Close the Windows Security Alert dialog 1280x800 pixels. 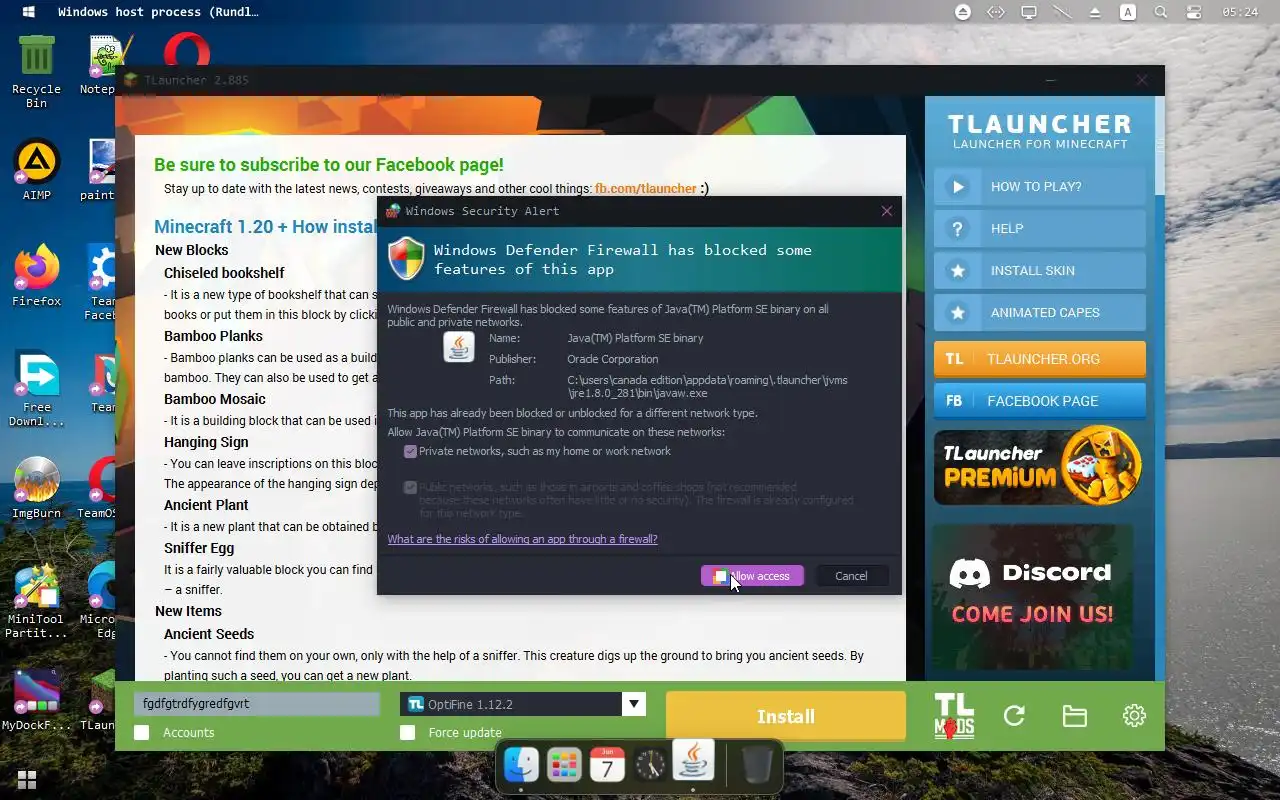886,211
